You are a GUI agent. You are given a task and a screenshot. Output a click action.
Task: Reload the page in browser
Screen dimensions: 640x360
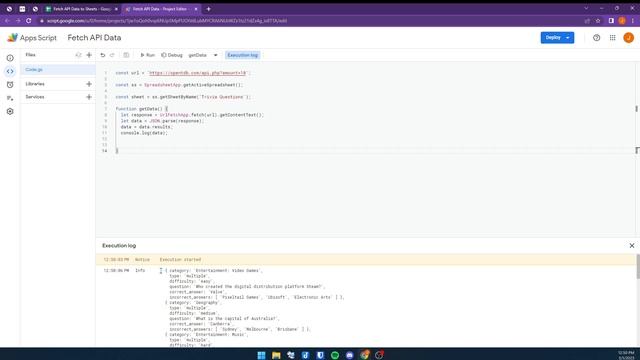(x=29, y=21)
